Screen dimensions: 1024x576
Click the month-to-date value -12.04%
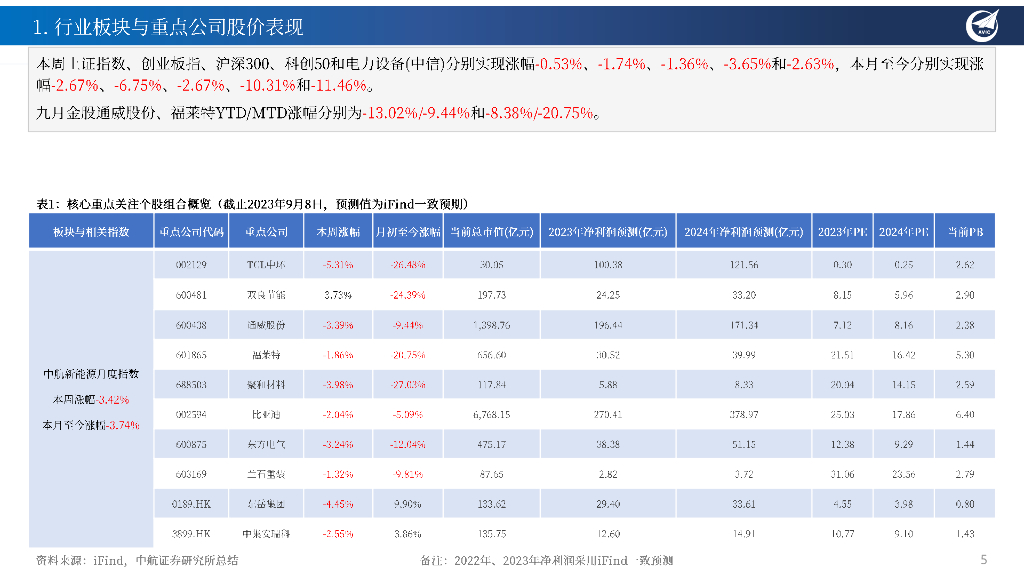pyautogui.click(x=408, y=444)
